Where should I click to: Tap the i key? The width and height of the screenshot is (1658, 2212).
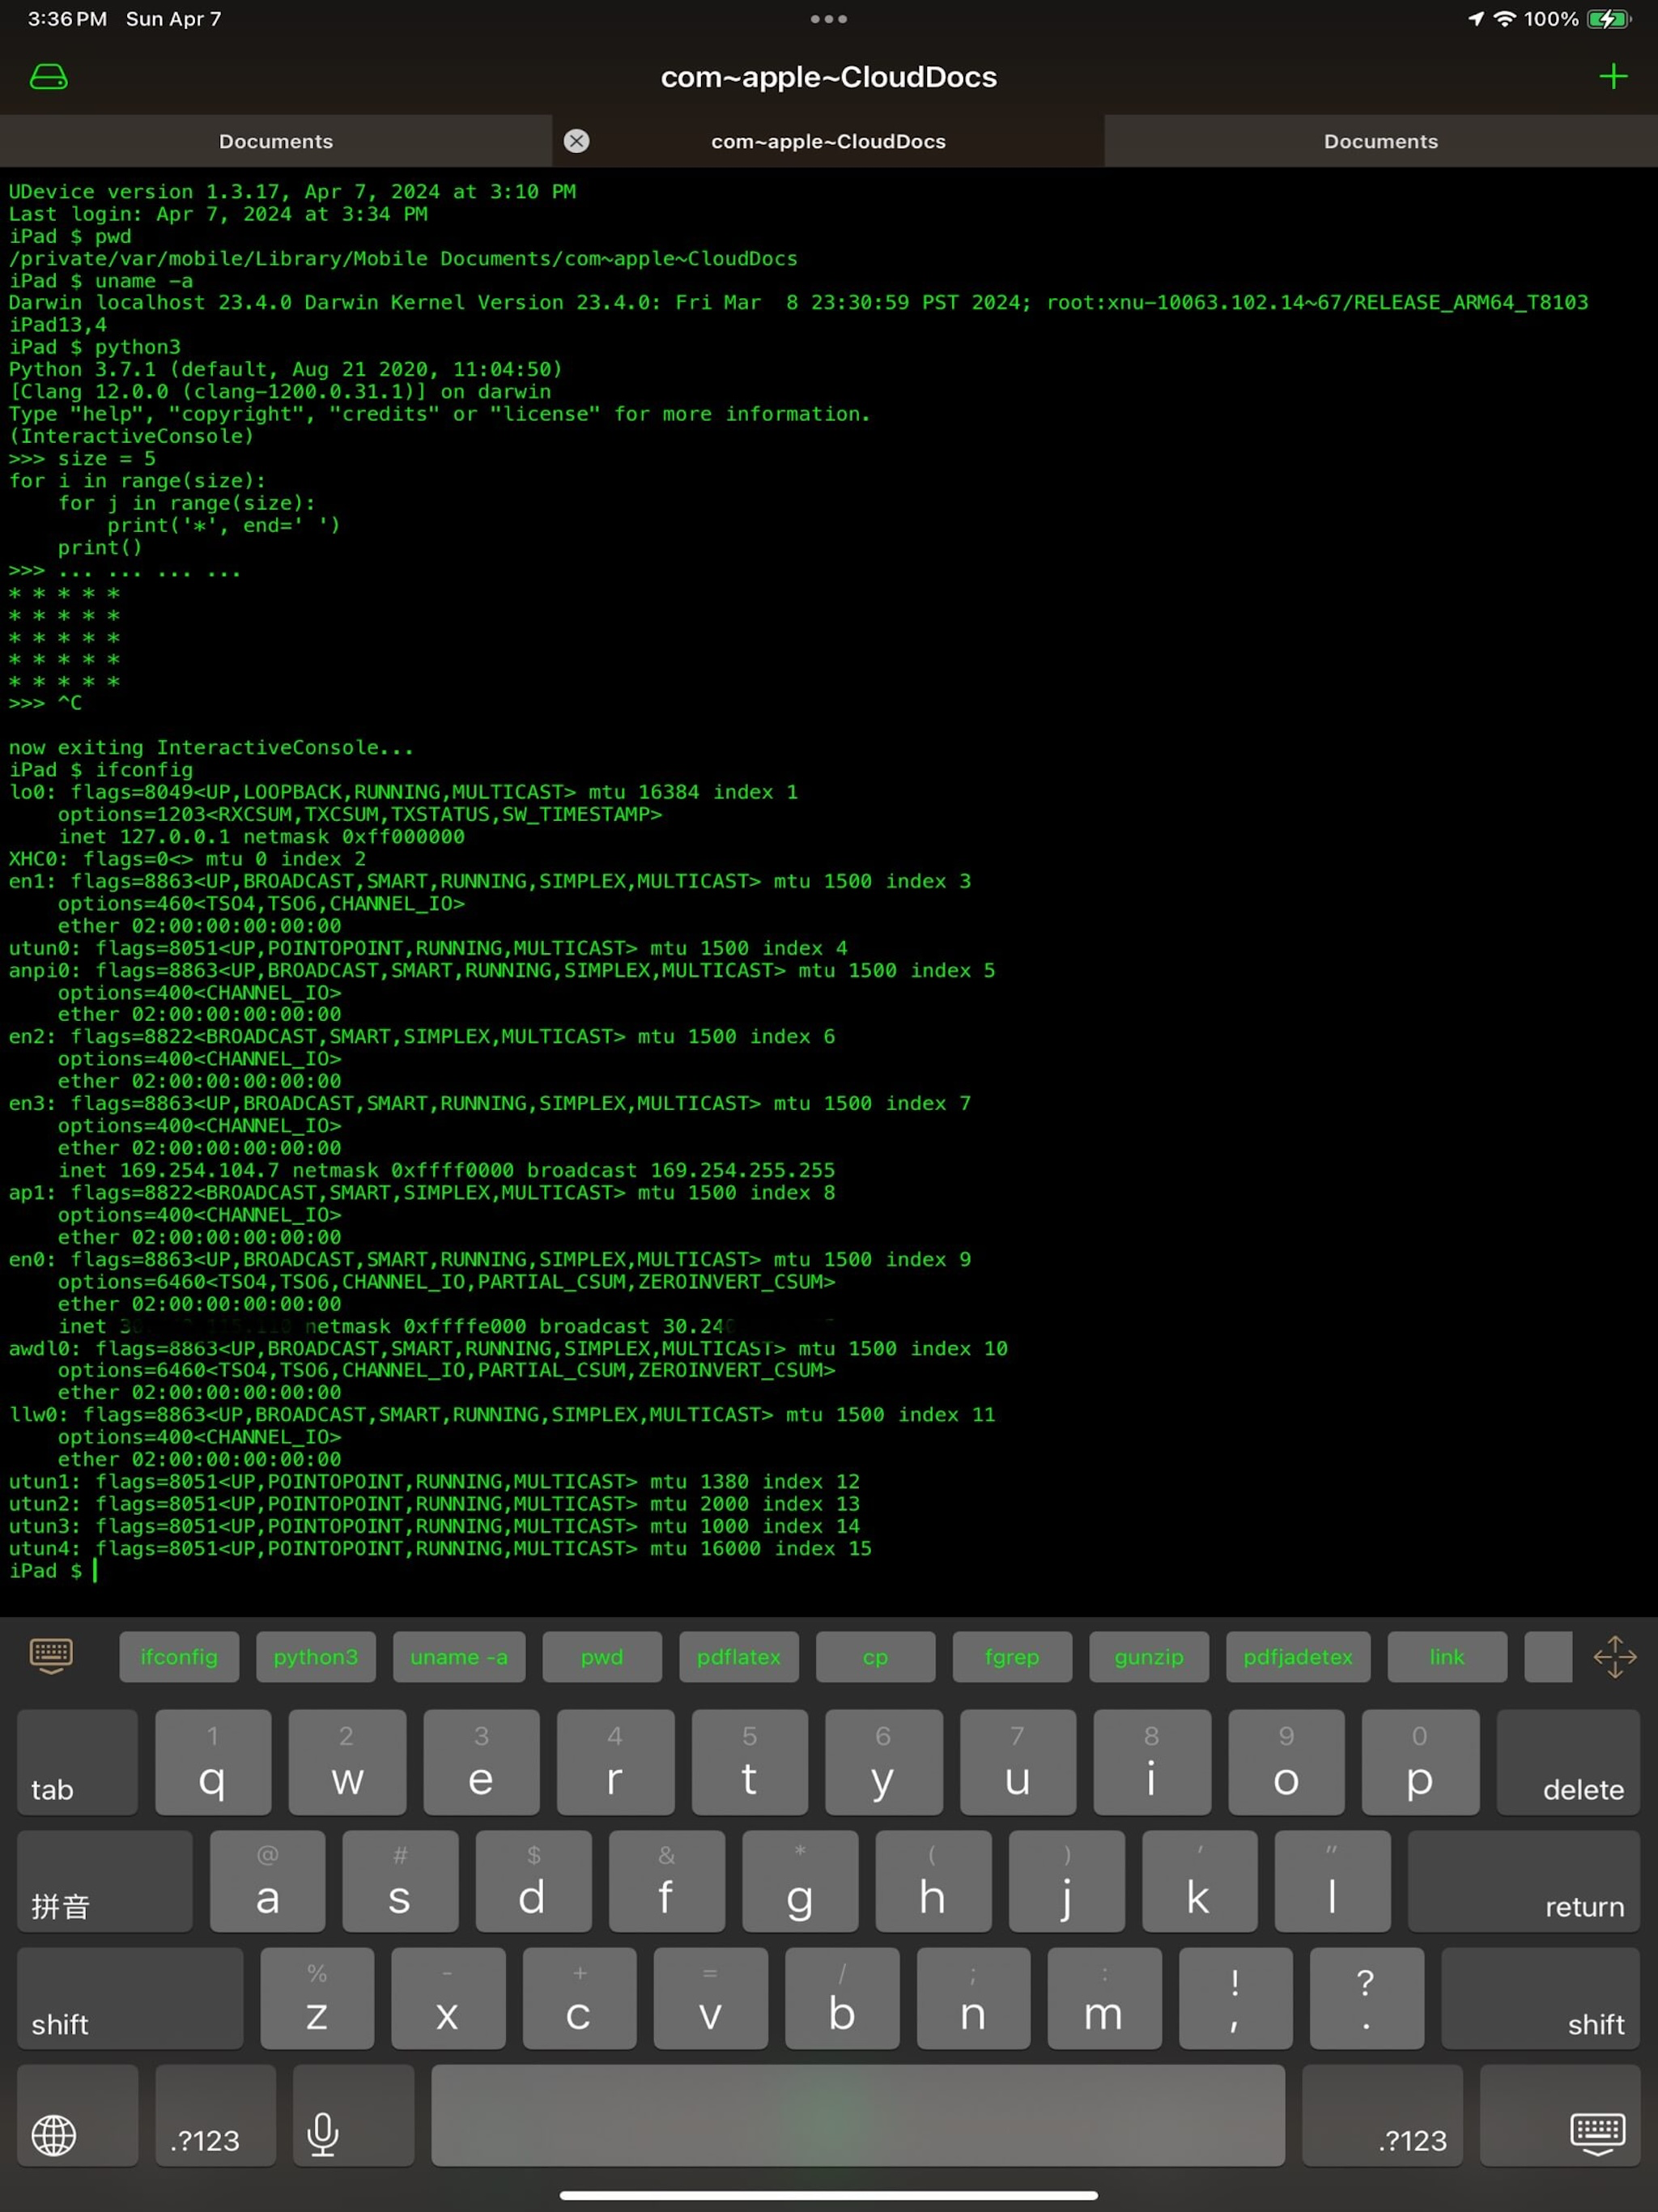(1152, 1762)
